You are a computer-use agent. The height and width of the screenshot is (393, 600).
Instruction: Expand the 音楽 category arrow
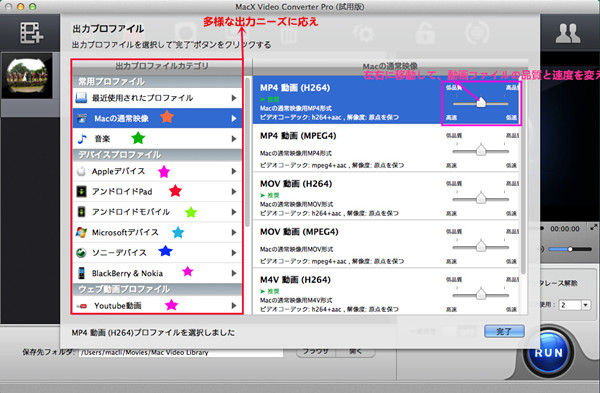click(234, 139)
